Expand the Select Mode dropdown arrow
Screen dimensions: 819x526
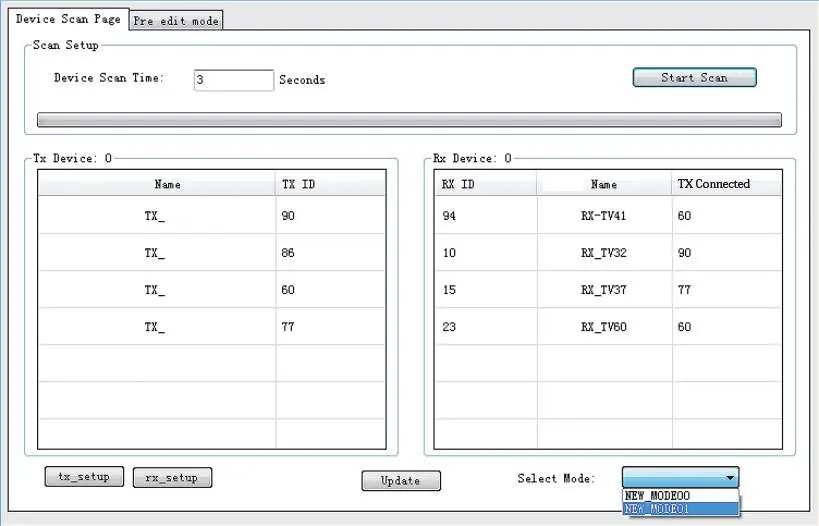[x=730, y=477]
